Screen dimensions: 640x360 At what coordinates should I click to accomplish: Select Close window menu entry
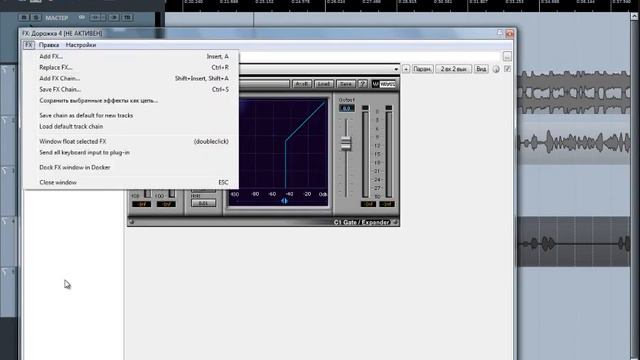[x=131, y=182]
